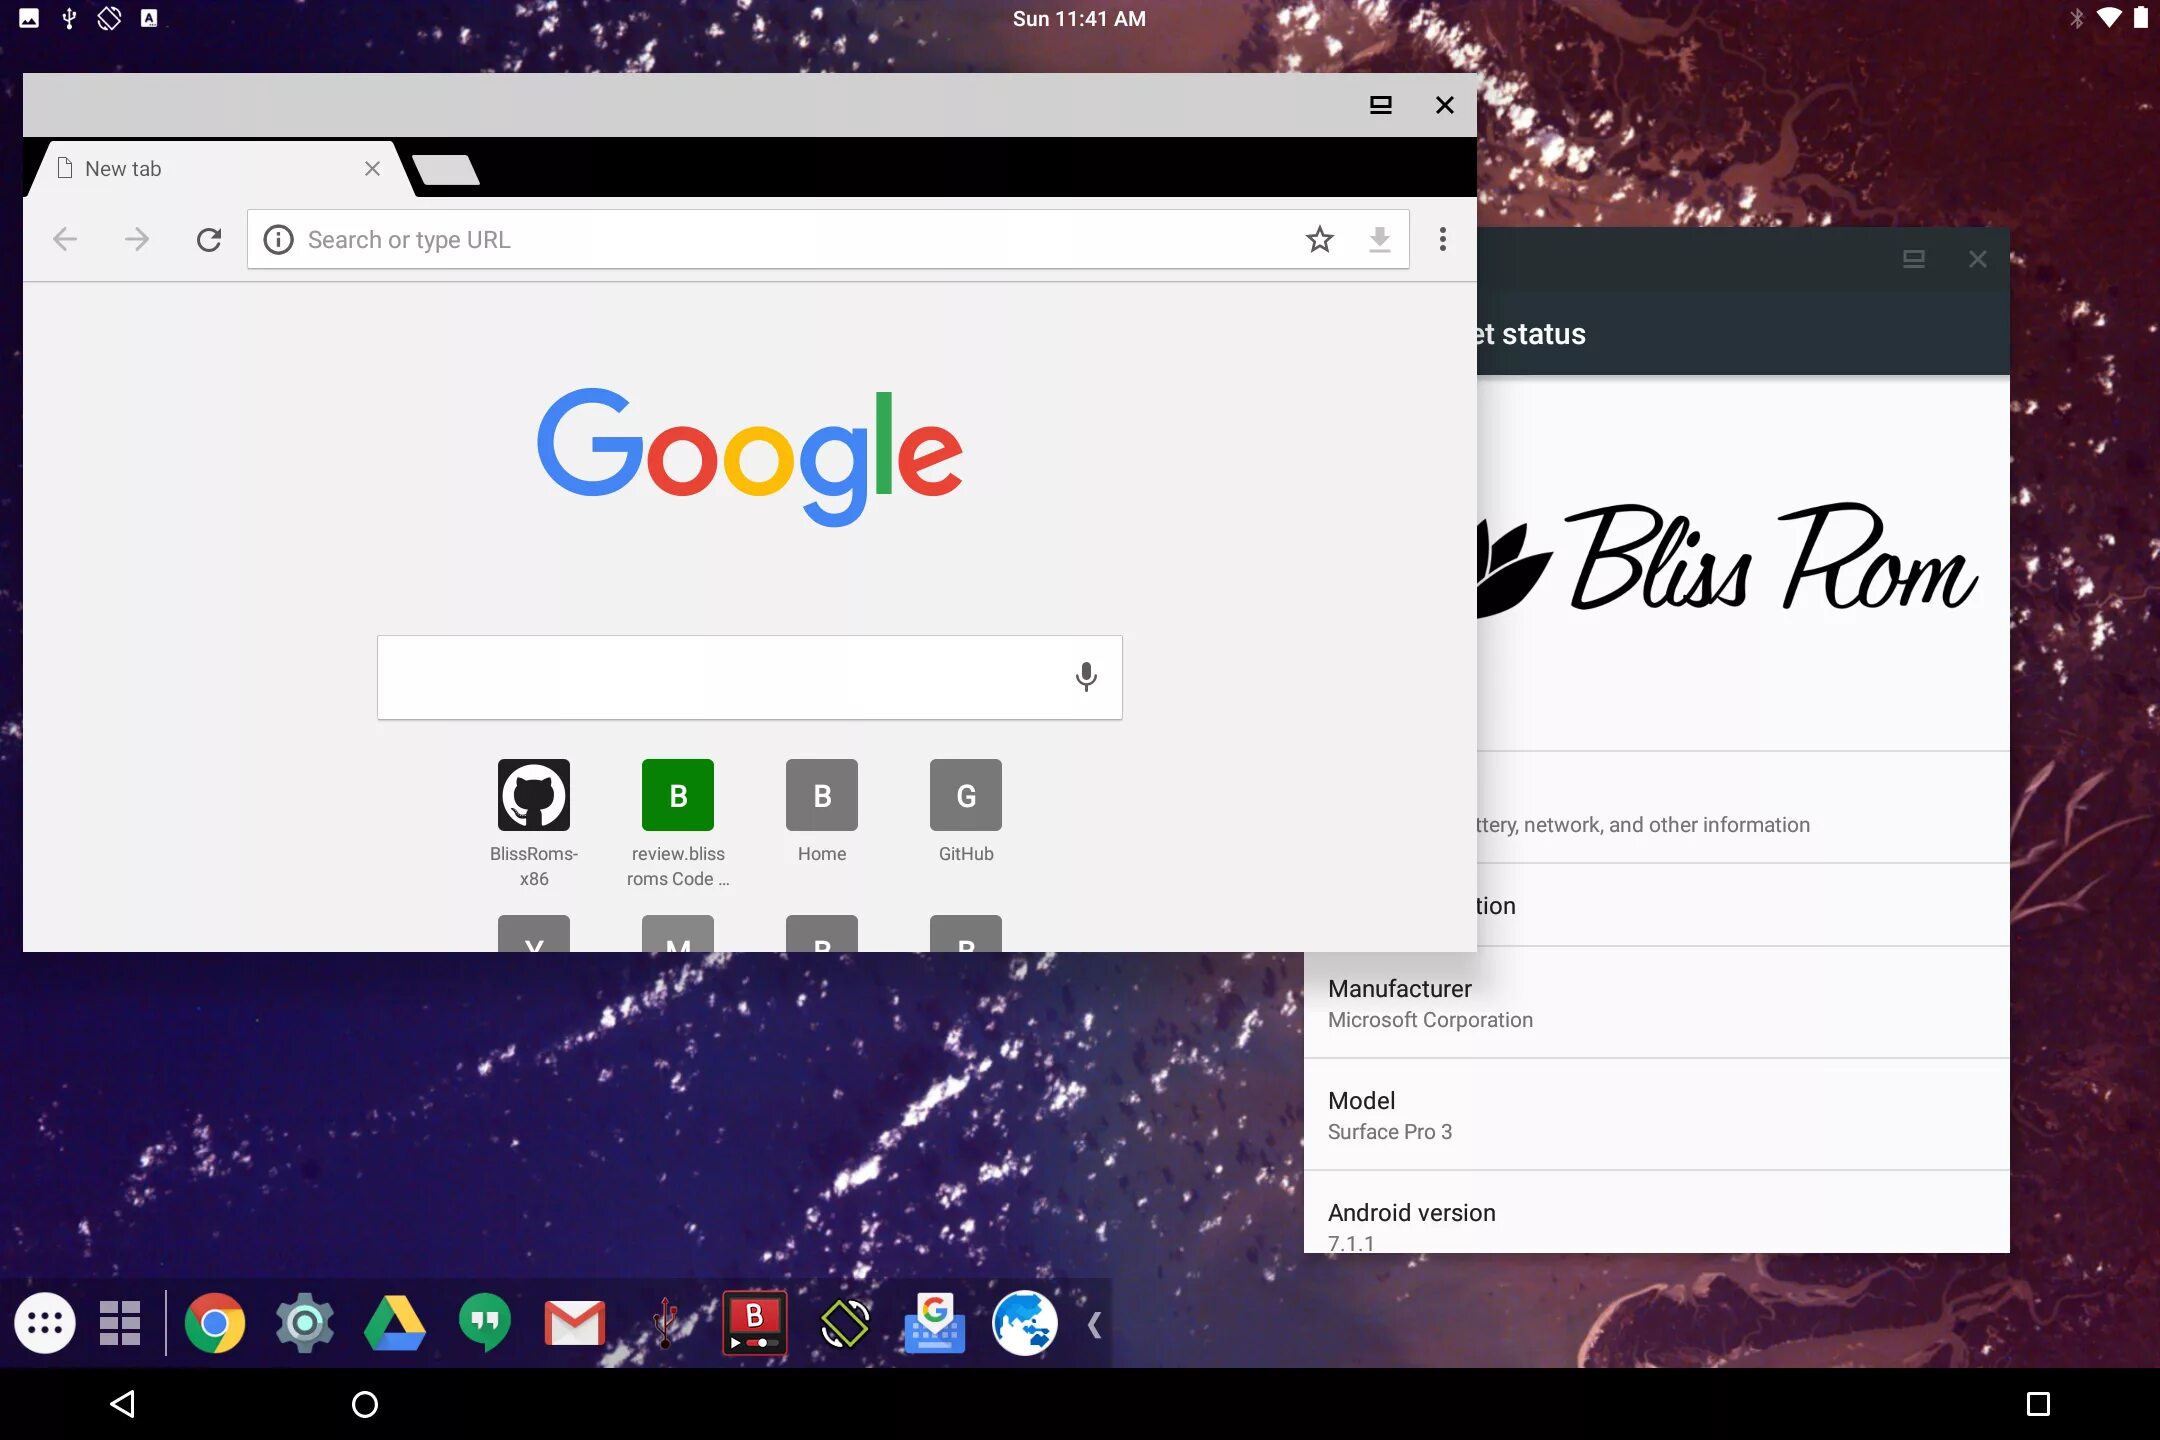The image size is (2160, 1440).
Task: Launch Chrome from the taskbar
Action: pos(215,1323)
